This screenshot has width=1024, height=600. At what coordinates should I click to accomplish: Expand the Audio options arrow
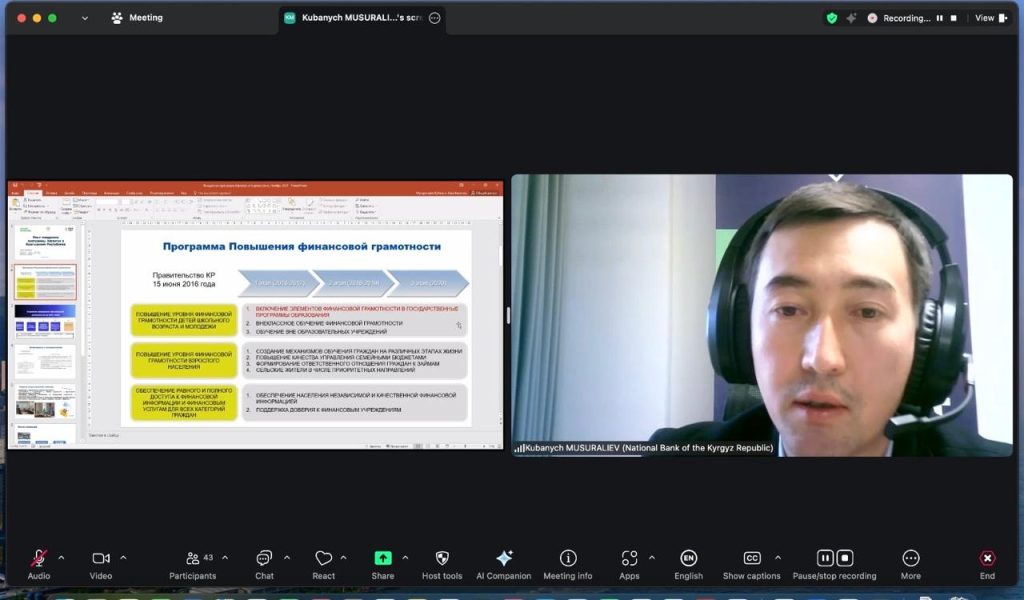61,557
